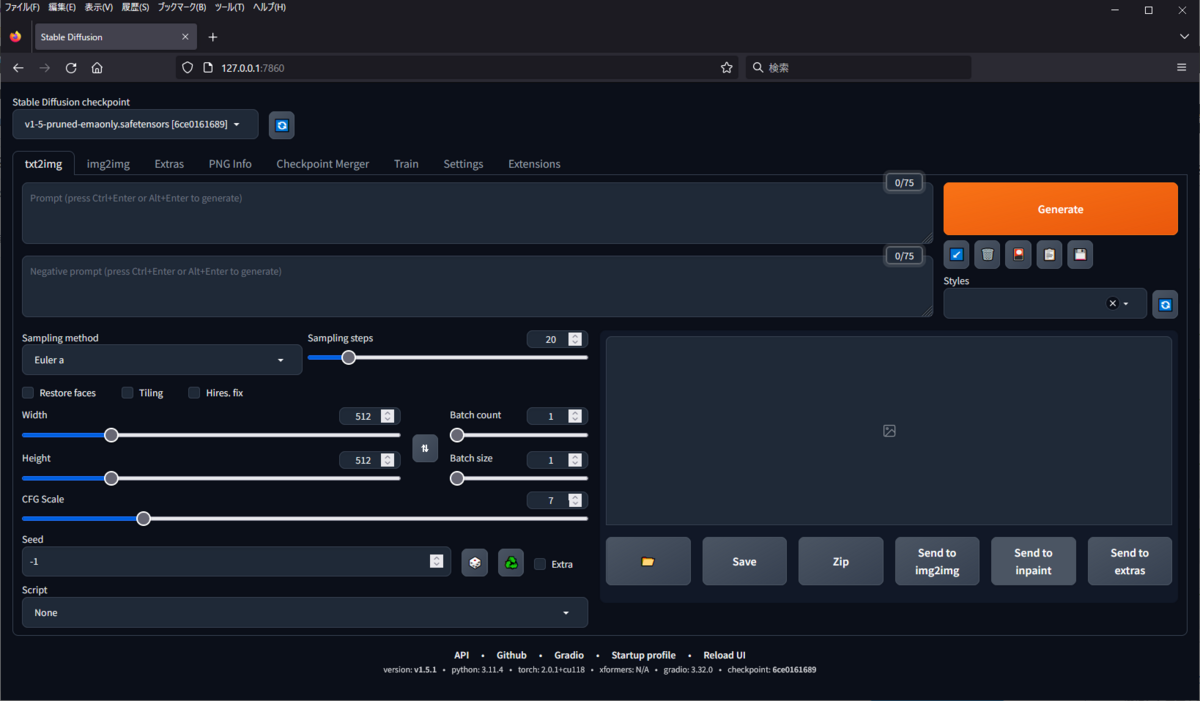Click into the Negative prompt box
The image size is (1200, 701).
(x=477, y=286)
